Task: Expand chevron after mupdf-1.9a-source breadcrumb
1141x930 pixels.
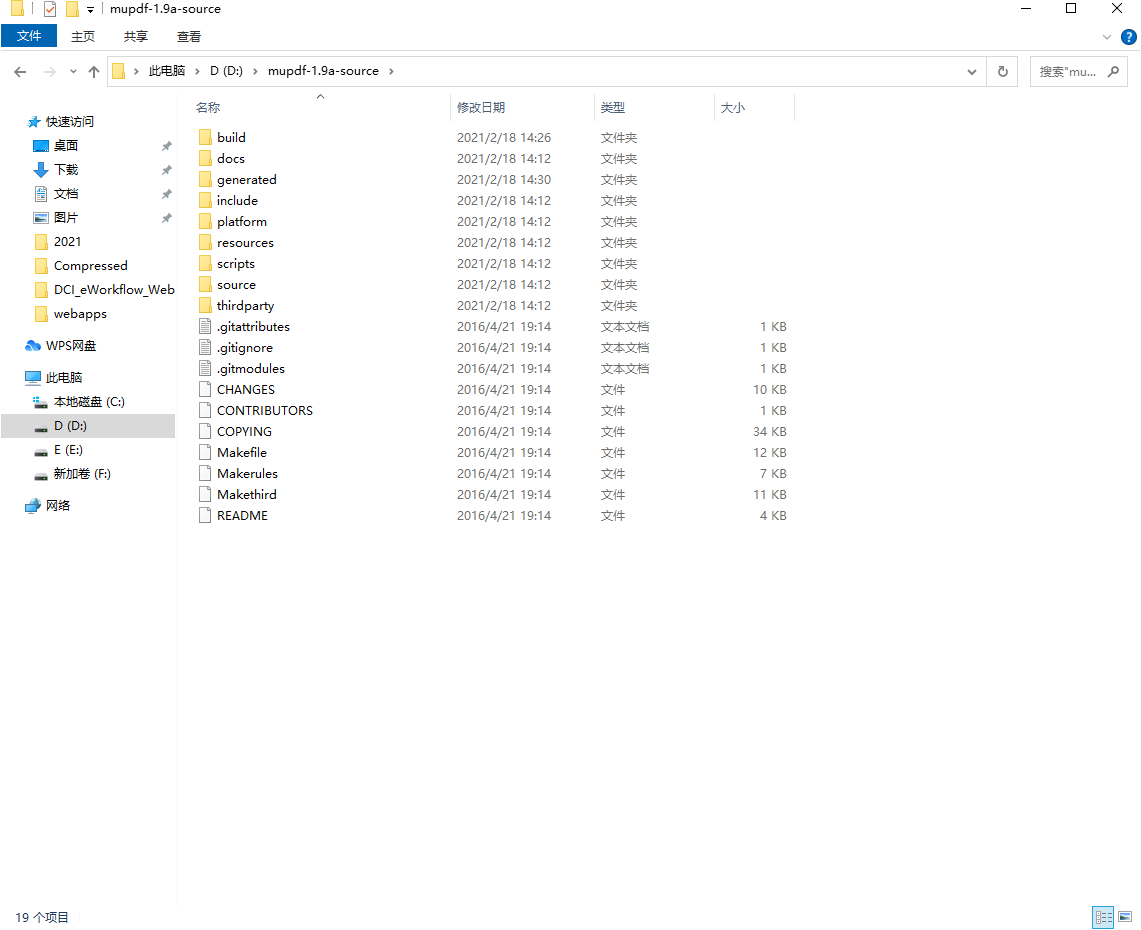Action: (391, 71)
